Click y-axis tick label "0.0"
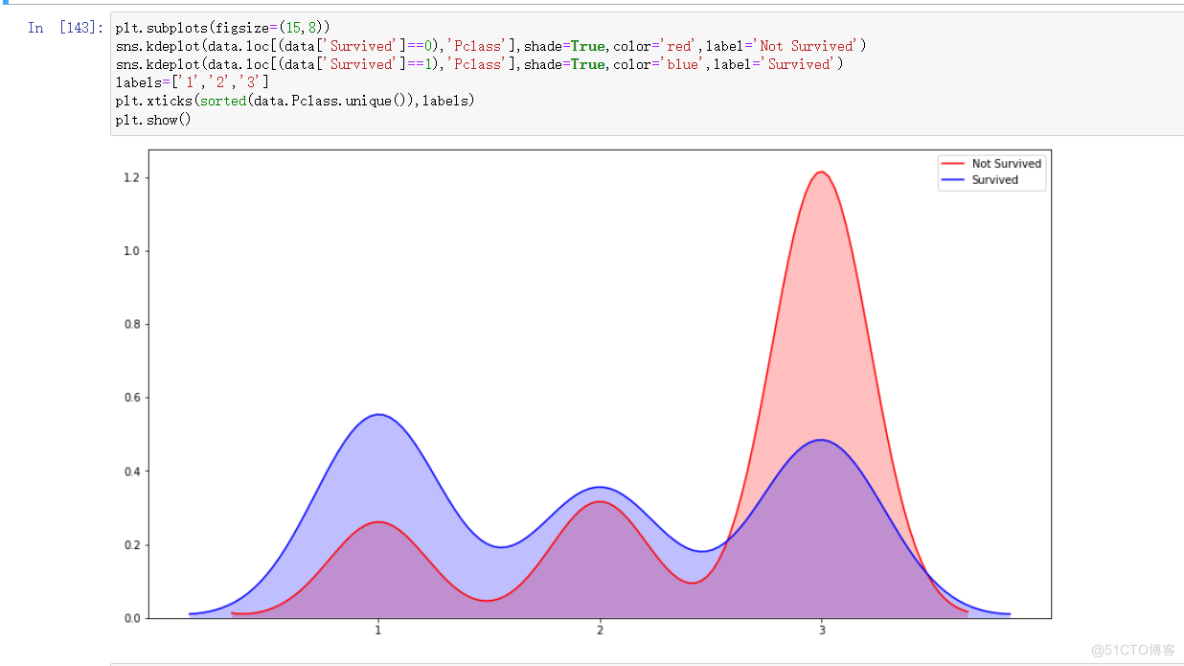Screen dimensions: 1184x666 pos(131,618)
